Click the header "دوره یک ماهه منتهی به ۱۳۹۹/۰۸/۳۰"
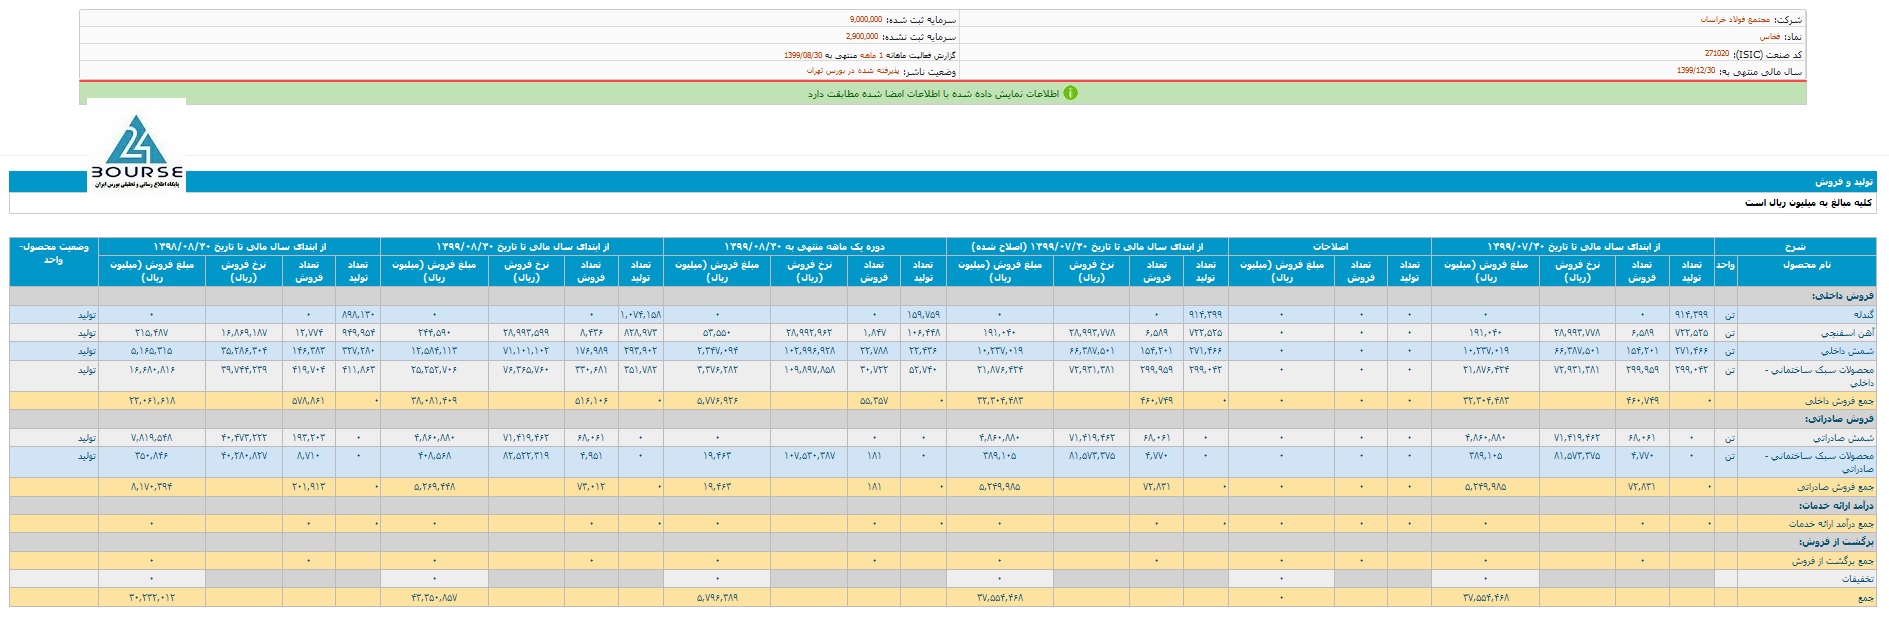This screenshot has width=1889, height=627. click(x=805, y=246)
